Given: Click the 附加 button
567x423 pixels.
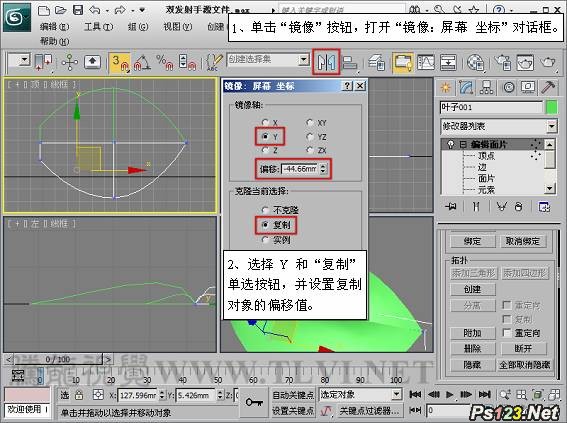Looking at the screenshot, I should (472, 333).
